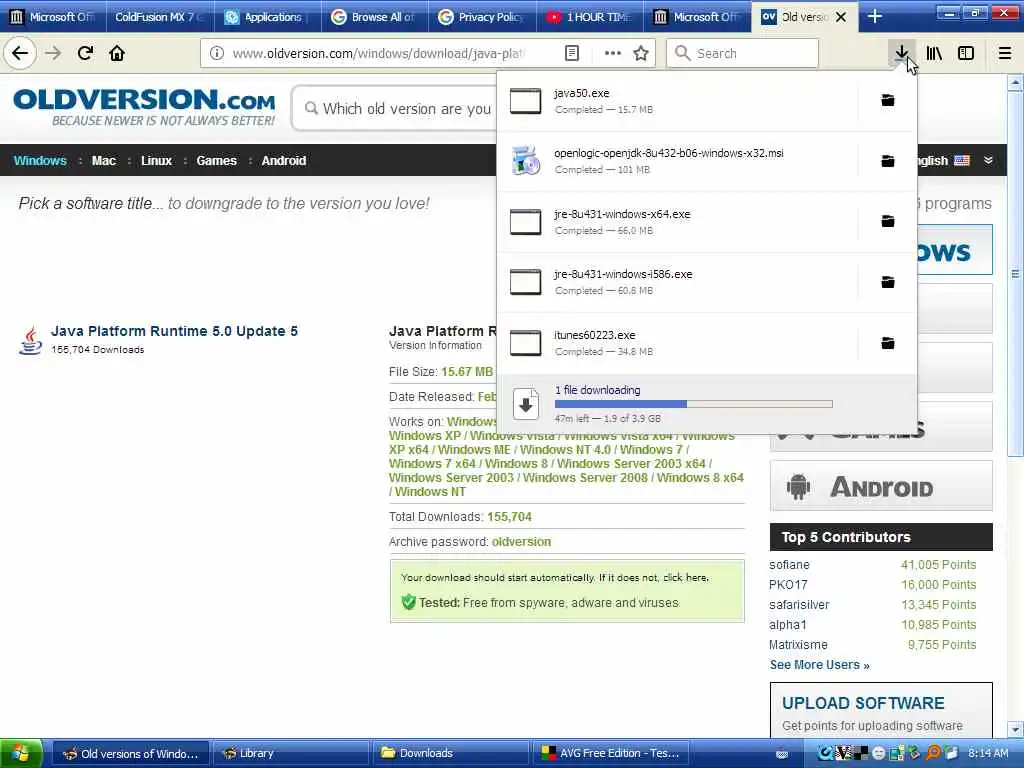This screenshot has width=1024, height=768.
Task: Expand the language chevron in nav bar
Action: (x=988, y=161)
